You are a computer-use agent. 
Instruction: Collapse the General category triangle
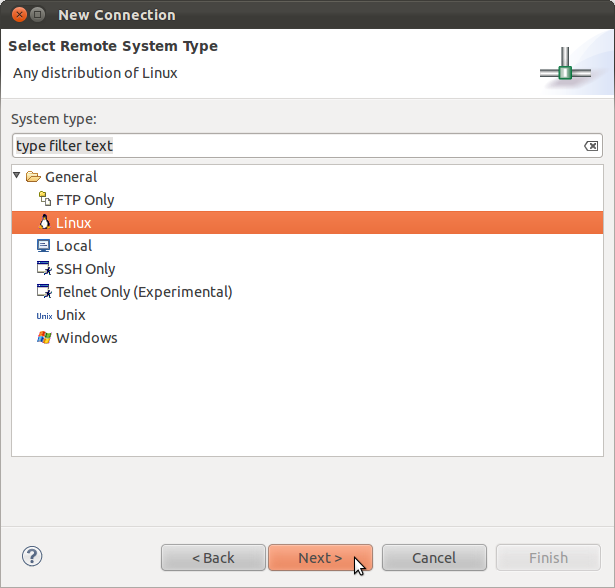click(x=16, y=175)
